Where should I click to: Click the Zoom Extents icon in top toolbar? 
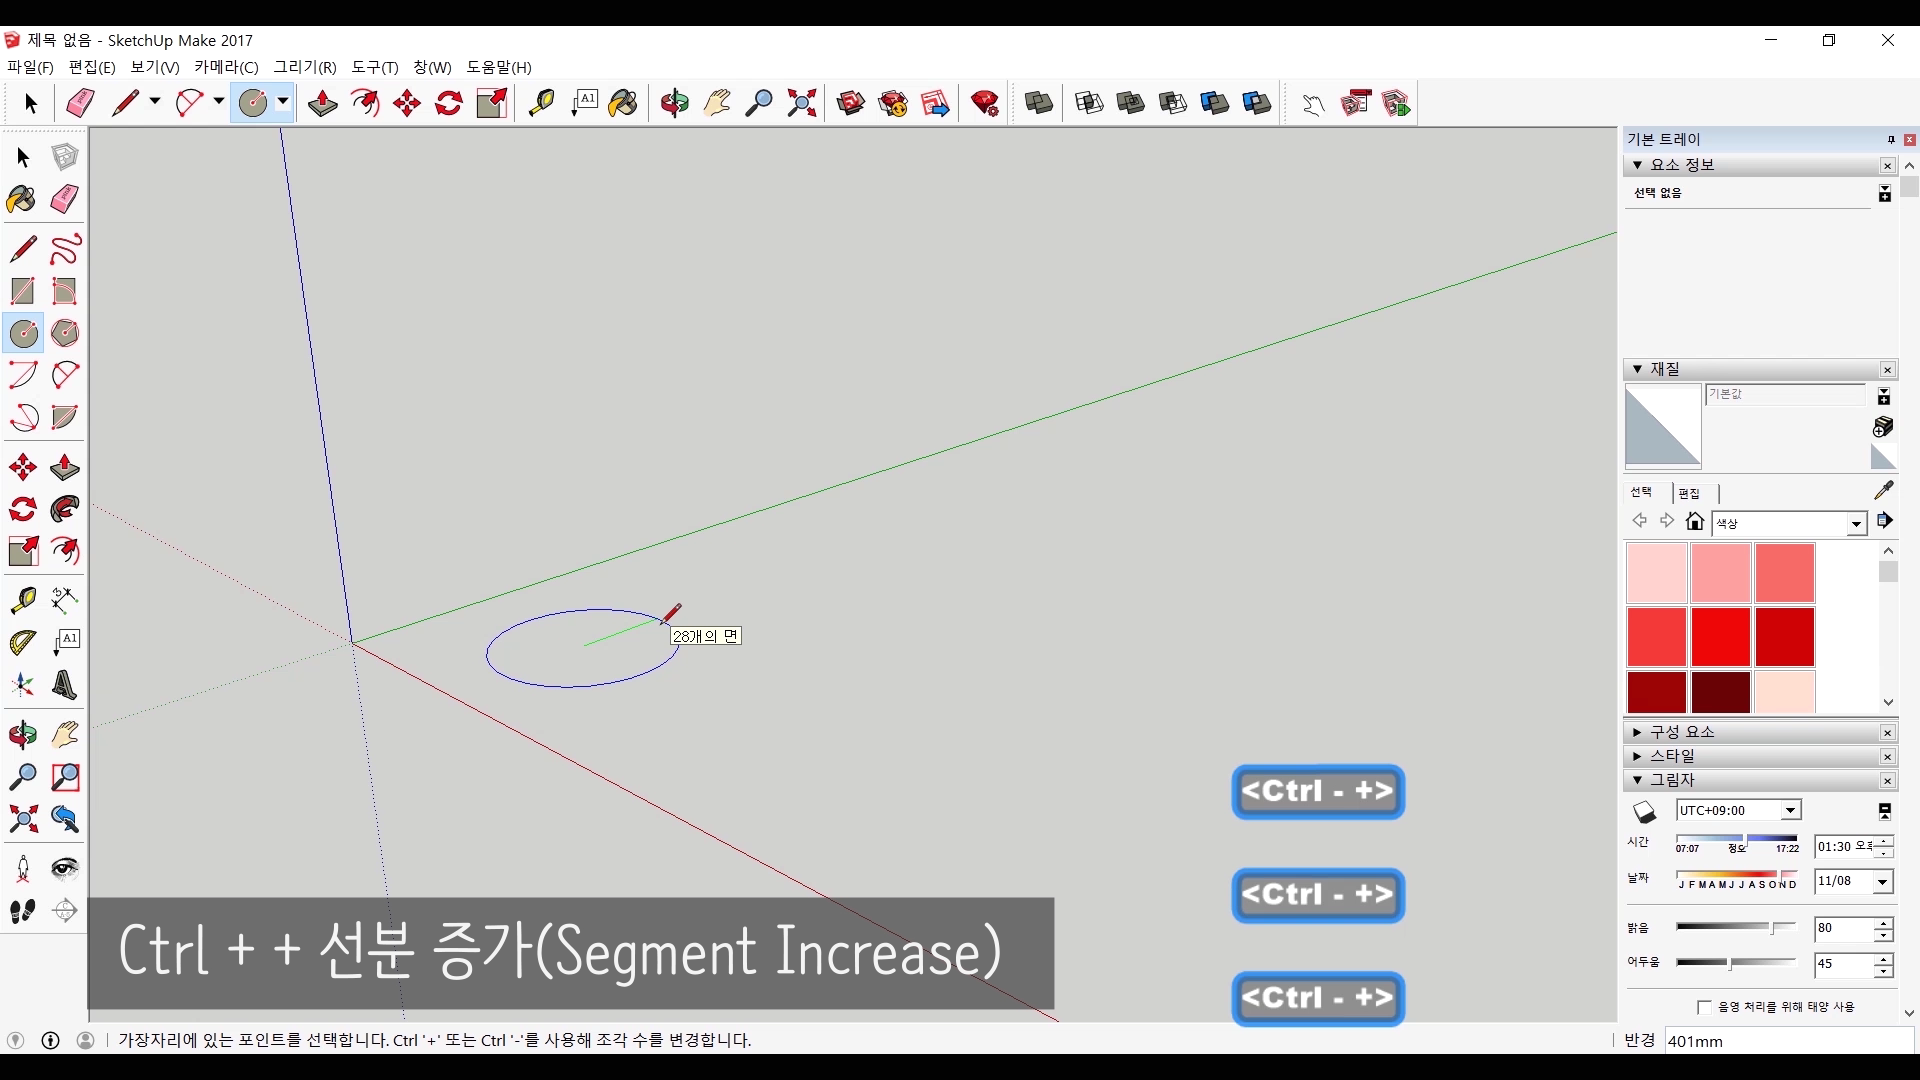(x=801, y=103)
